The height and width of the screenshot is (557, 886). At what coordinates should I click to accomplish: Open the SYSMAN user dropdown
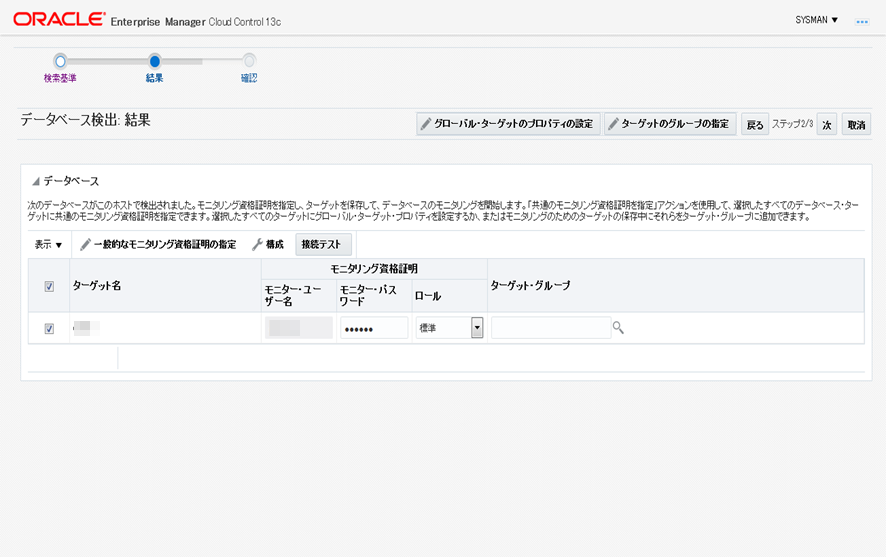[816, 20]
